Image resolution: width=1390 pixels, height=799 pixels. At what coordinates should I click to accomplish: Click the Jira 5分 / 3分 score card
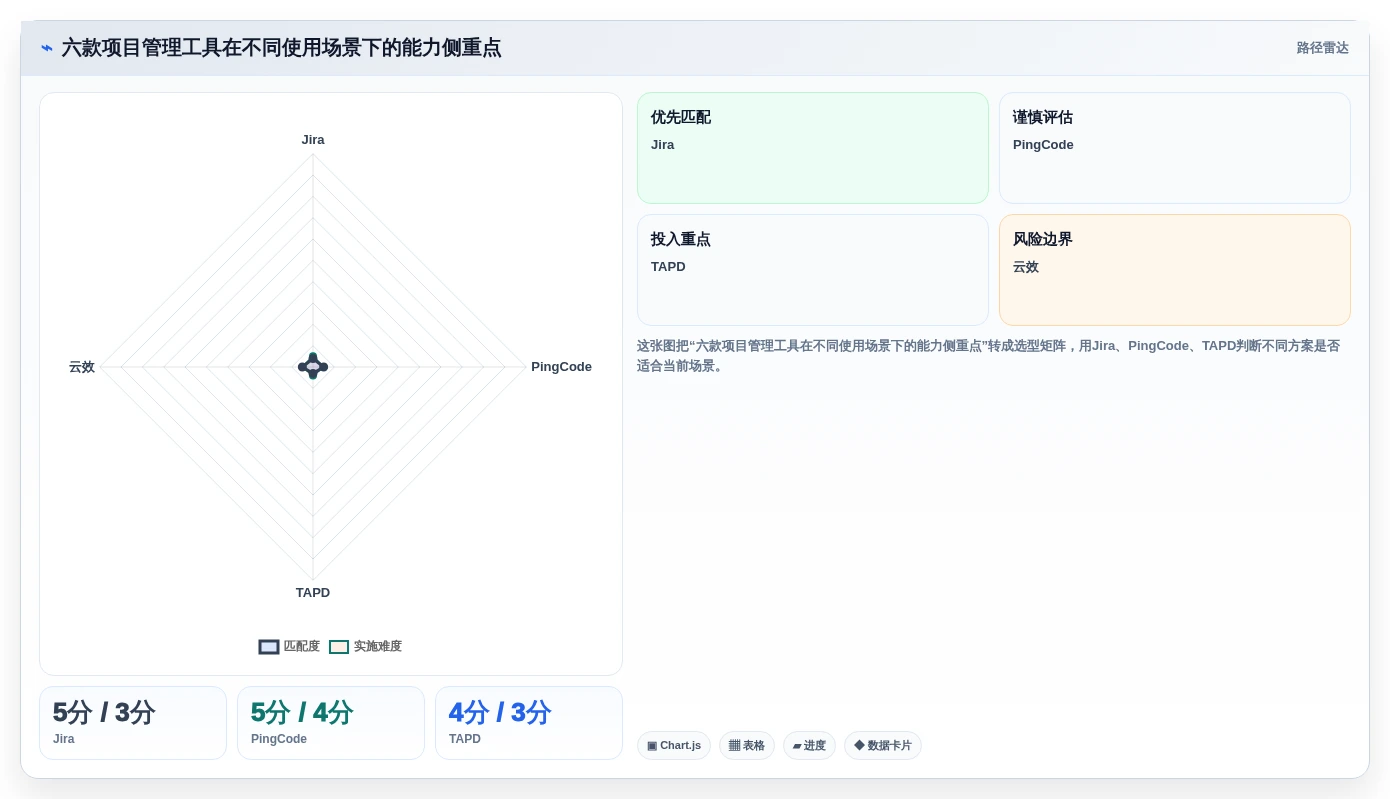pyautogui.click(x=133, y=723)
